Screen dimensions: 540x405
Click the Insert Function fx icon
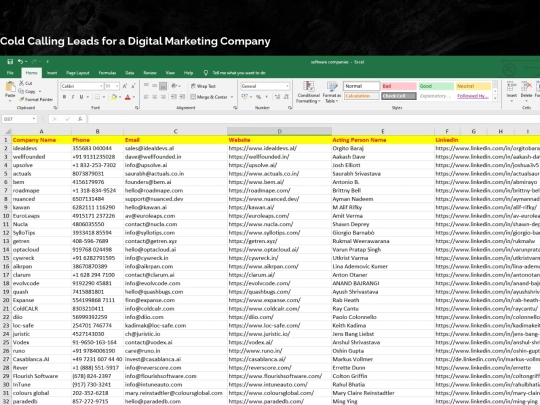tap(80, 119)
